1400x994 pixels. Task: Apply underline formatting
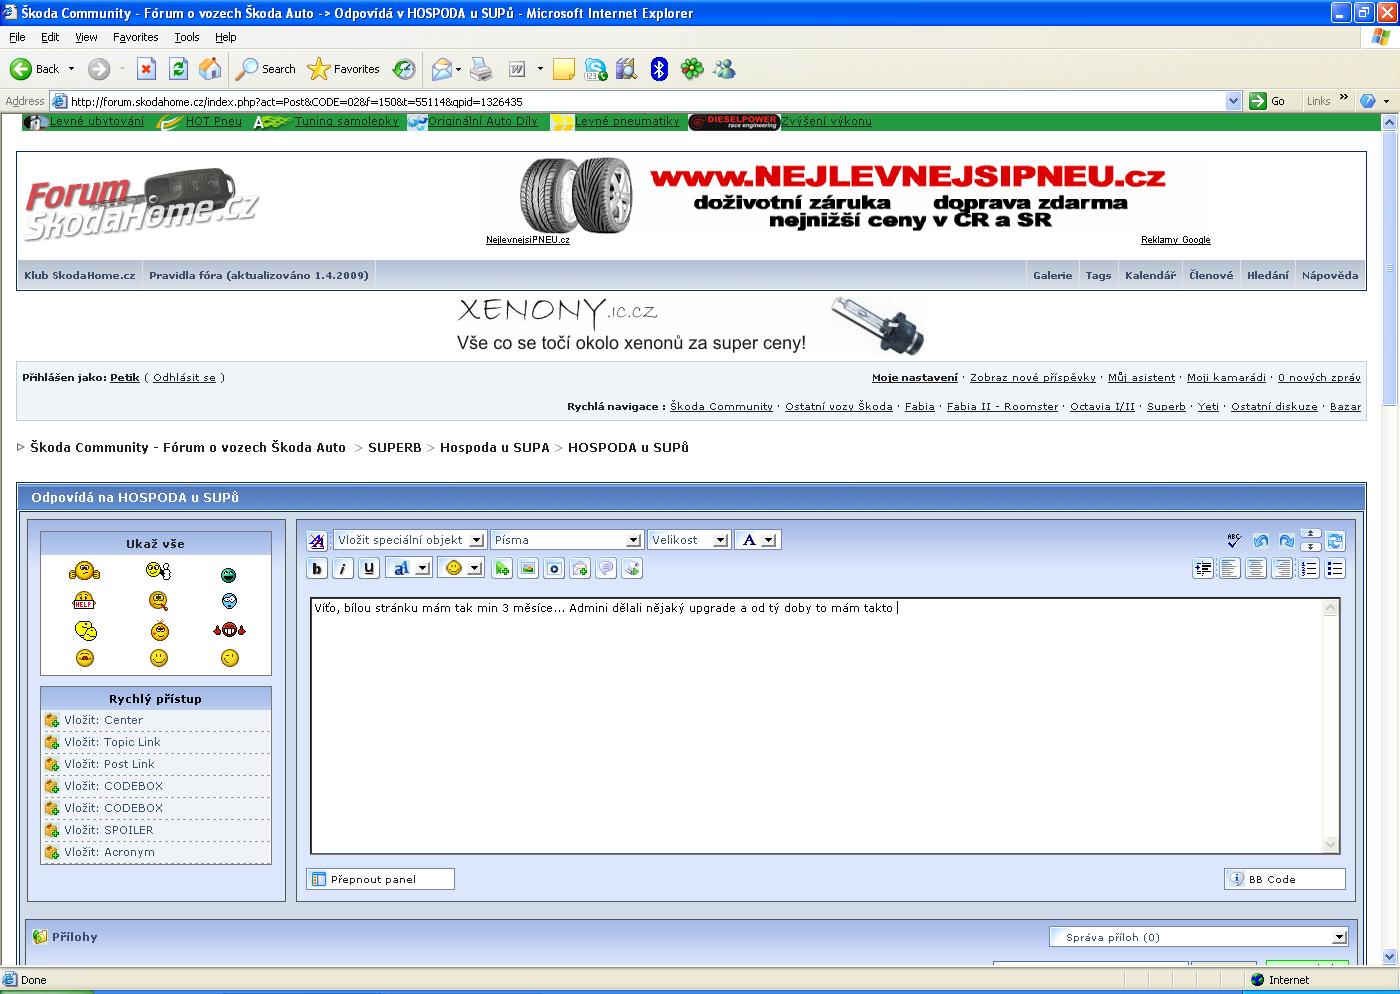369,569
